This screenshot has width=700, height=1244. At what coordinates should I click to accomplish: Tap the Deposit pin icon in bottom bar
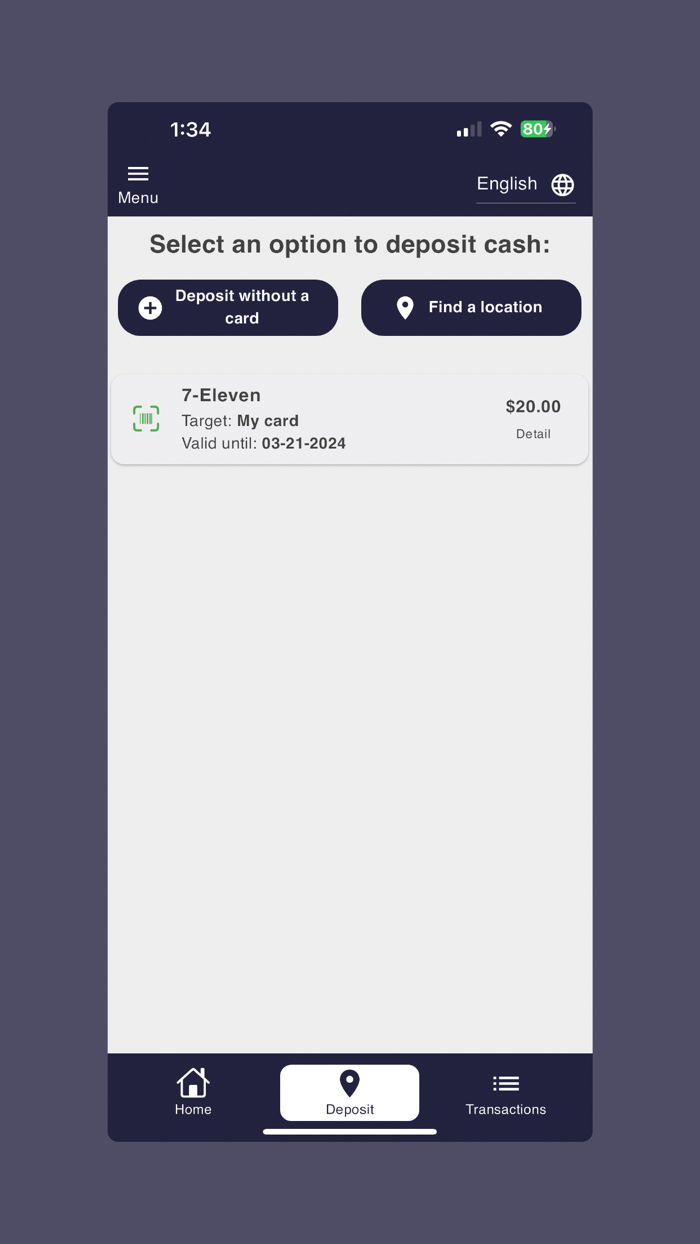click(349, 1083)
